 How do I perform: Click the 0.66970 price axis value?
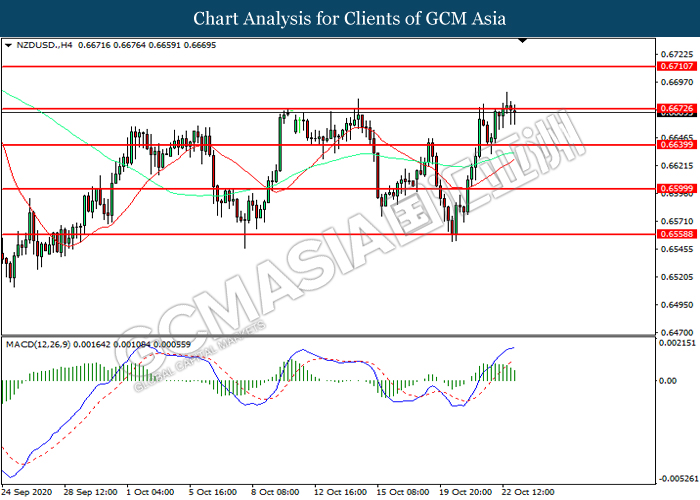point(677,82)
